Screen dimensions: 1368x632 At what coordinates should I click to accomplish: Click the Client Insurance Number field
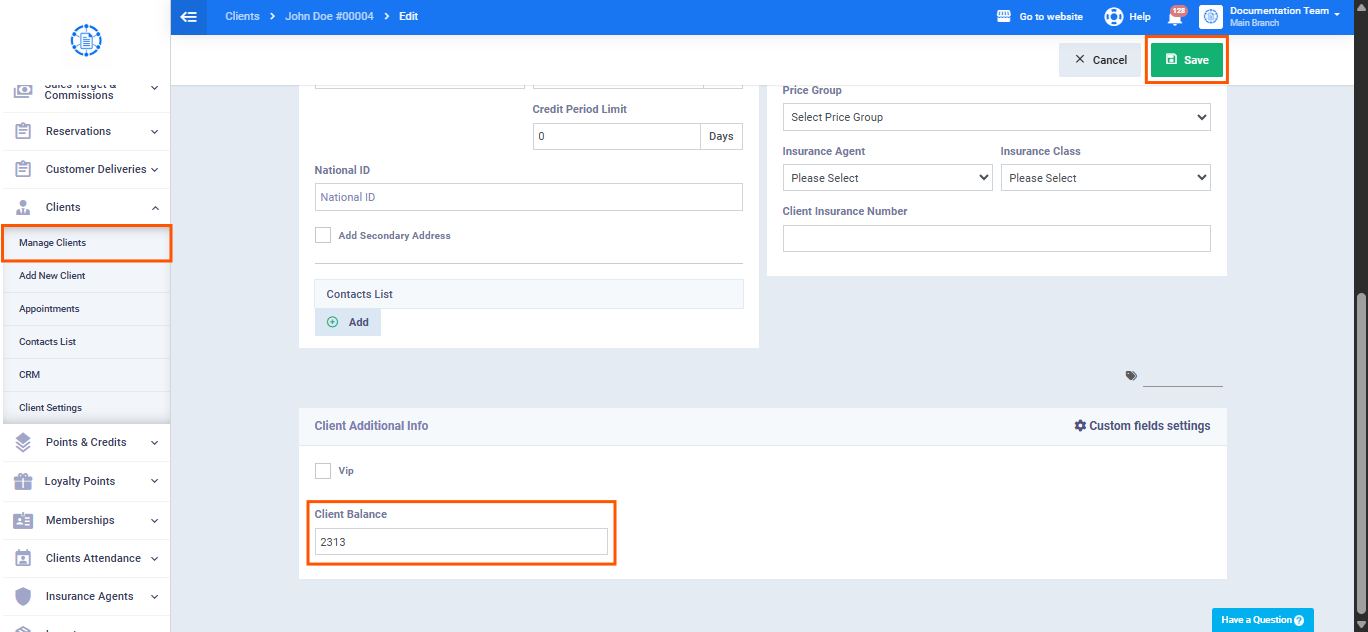point(996,238)
